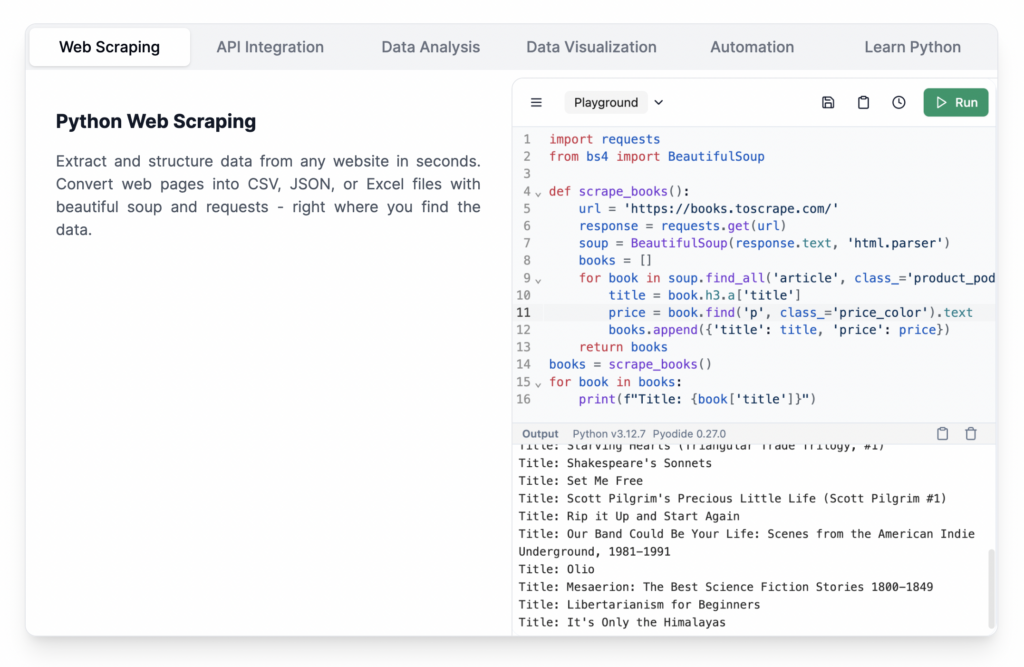Open the Playground dropdown
The width and height of the screenshot is (1024, 667).
tap(615, 102)
